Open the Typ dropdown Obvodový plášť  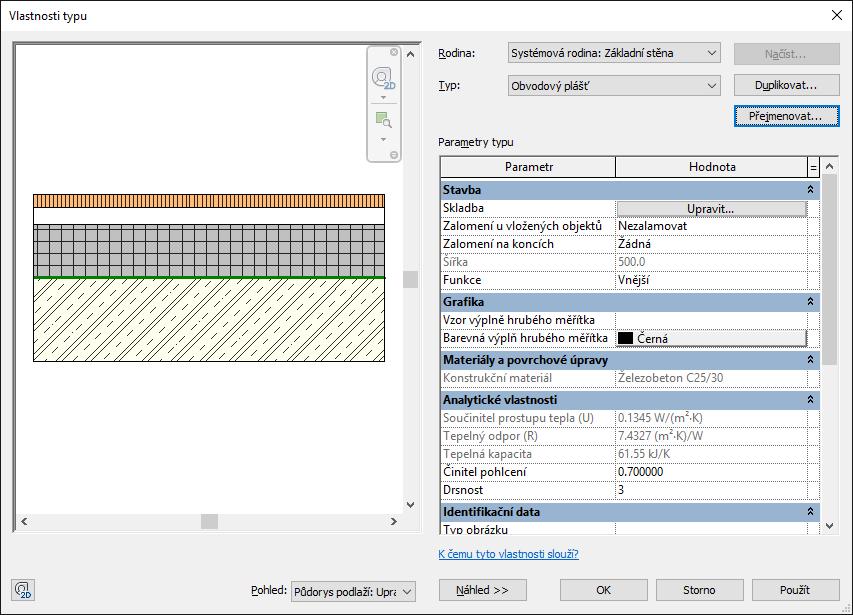pos(614,85)
